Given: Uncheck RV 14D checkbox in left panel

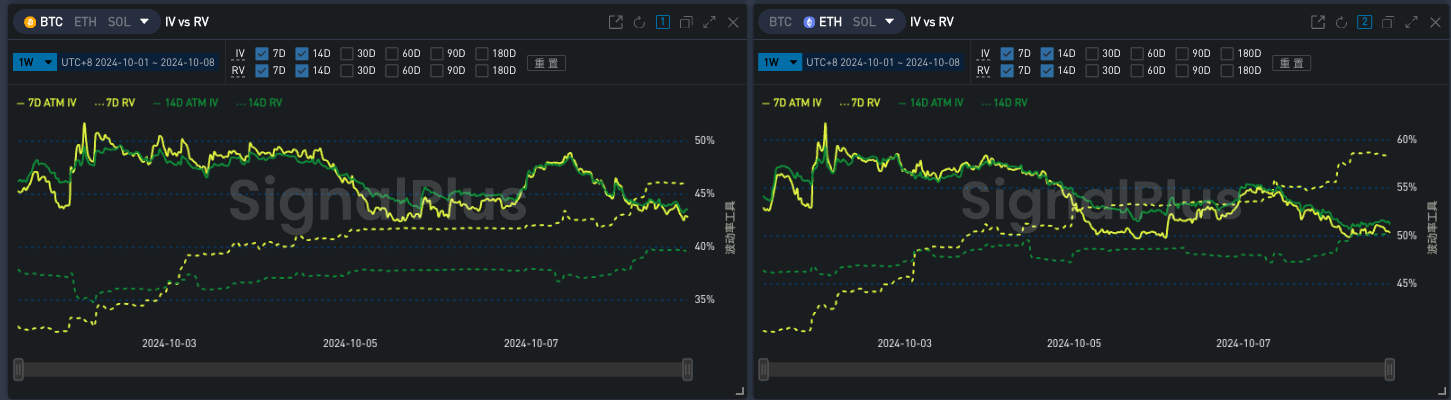Looking at the screenshot, I should point(302,70).
